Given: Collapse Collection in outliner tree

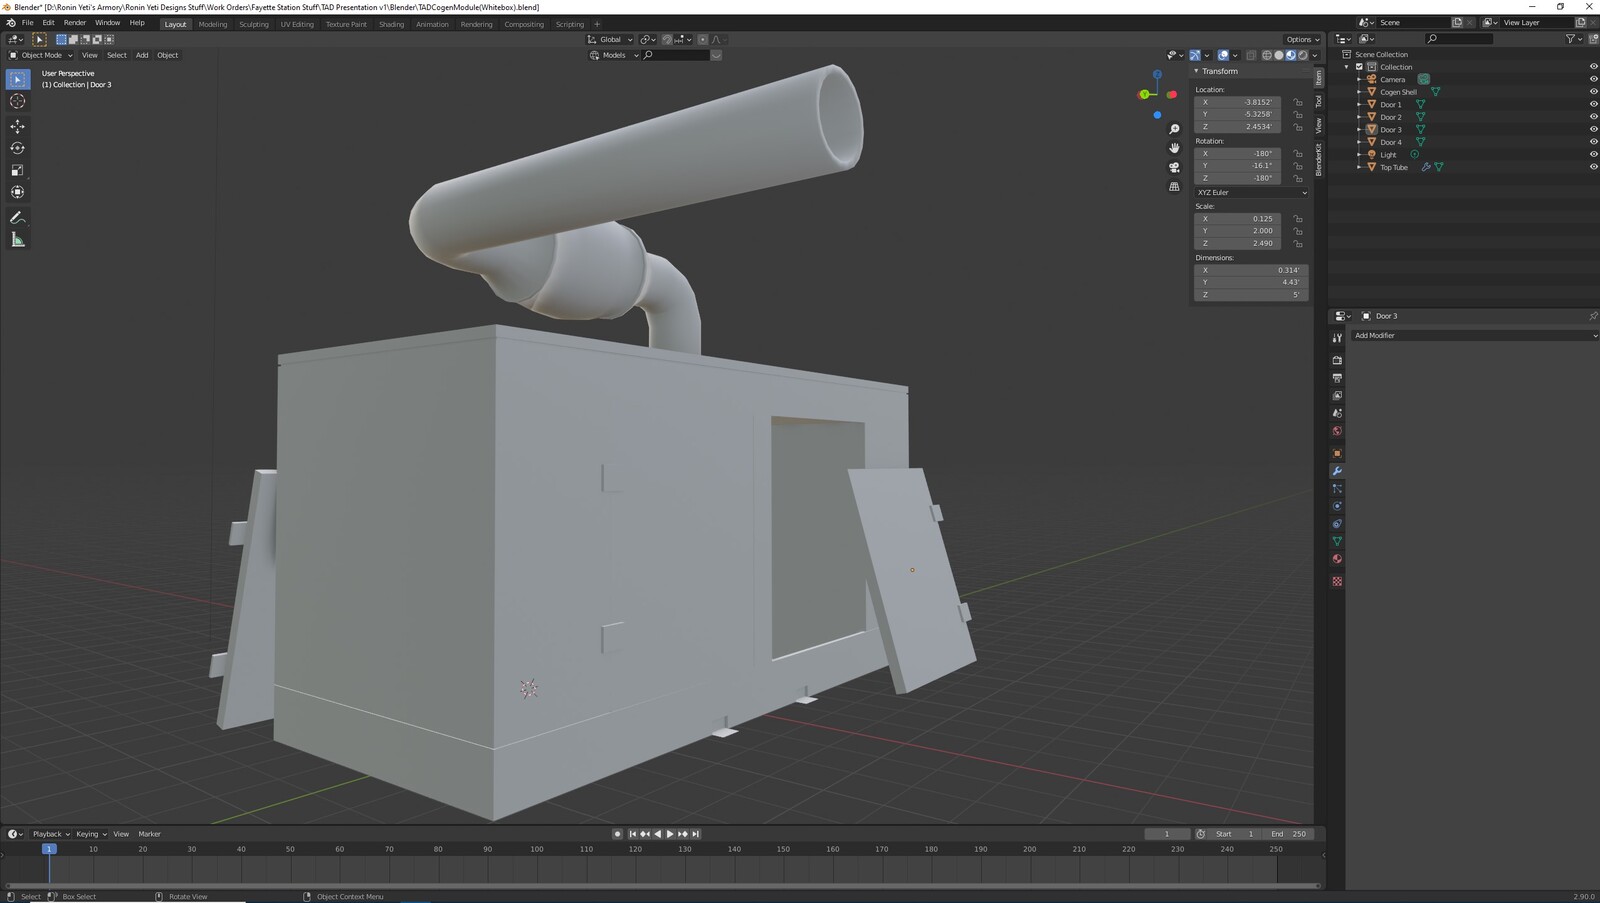Looking at the screenshot, I should pyautogui.click(x=1347, y=67).
